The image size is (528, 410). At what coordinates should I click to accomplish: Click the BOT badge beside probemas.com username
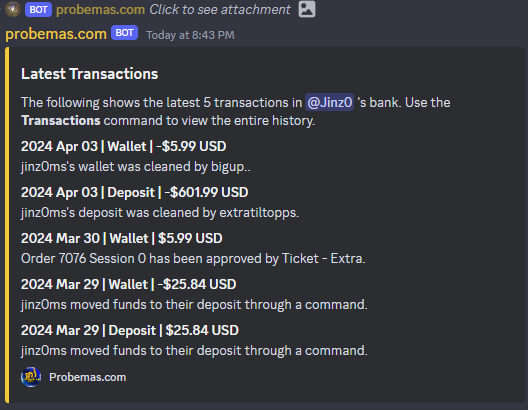(124, 33)
